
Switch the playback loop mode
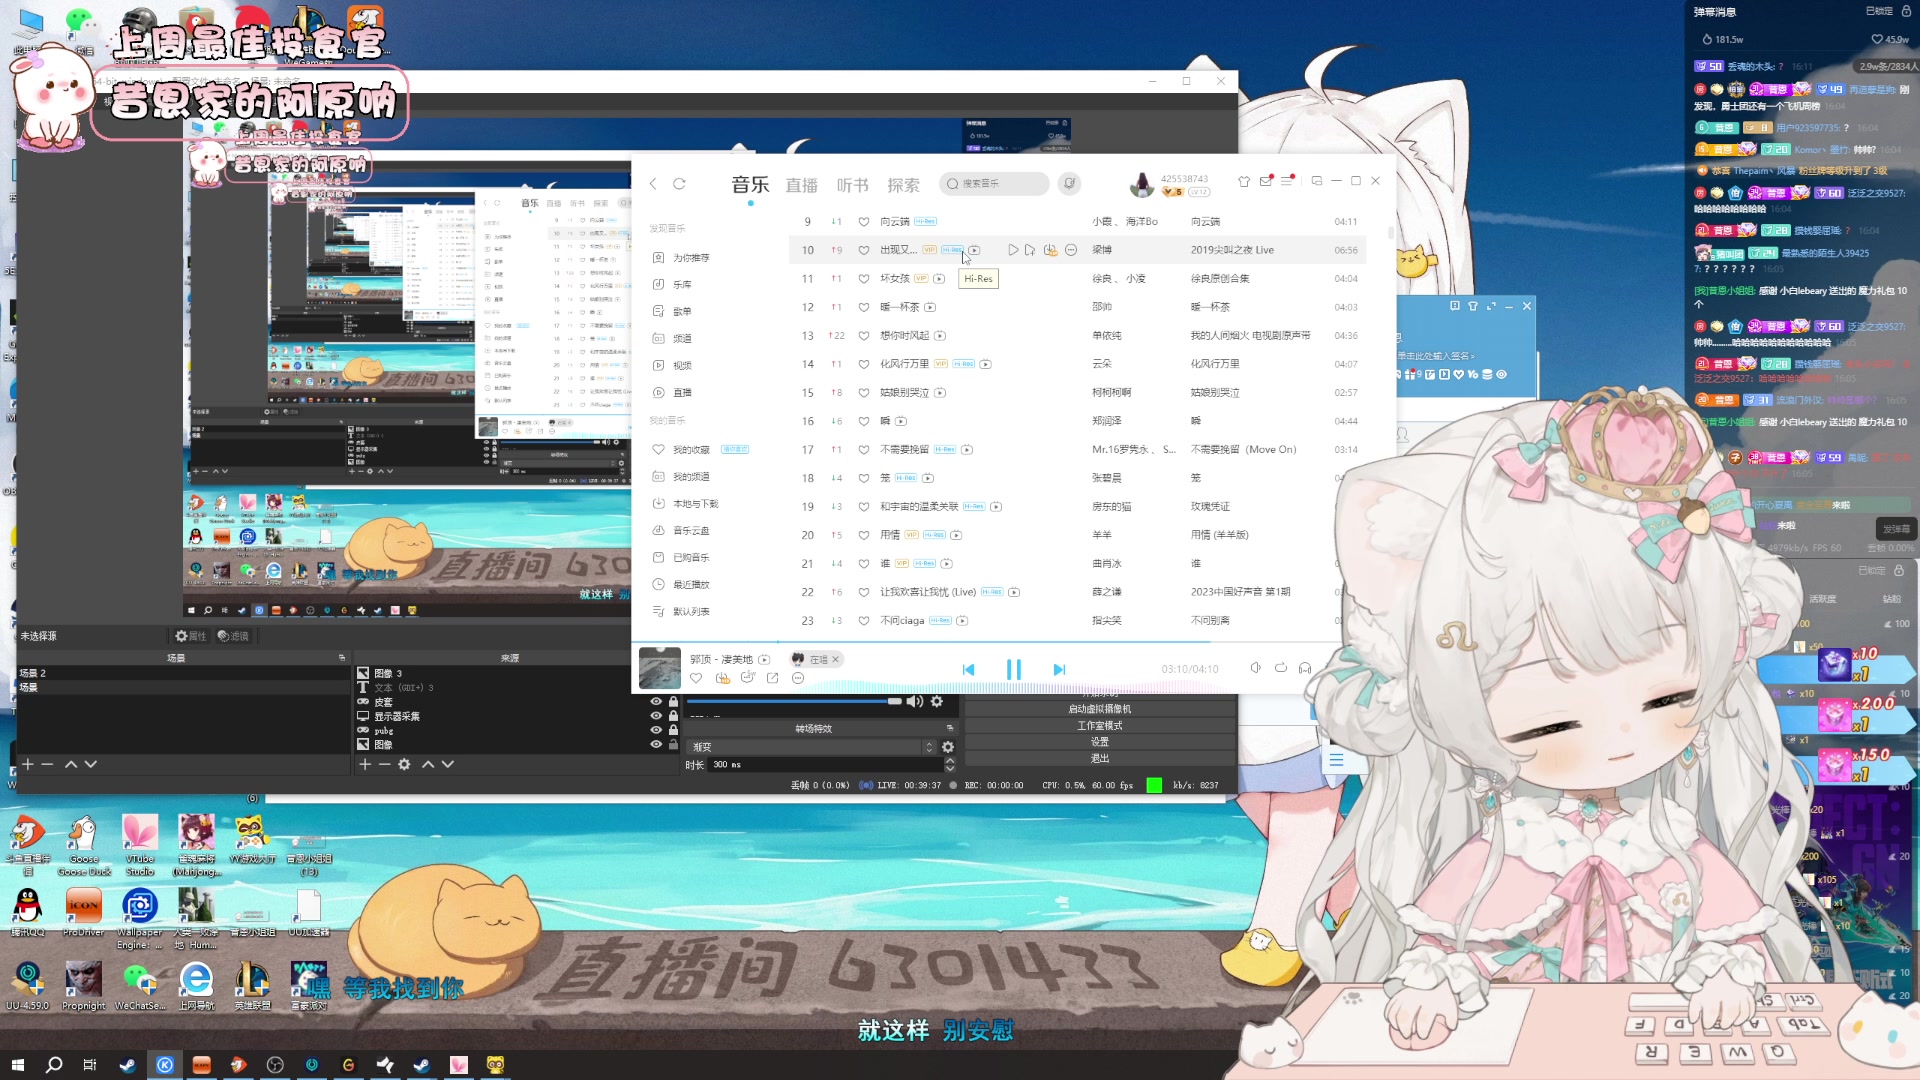(x=1280, y=668)
